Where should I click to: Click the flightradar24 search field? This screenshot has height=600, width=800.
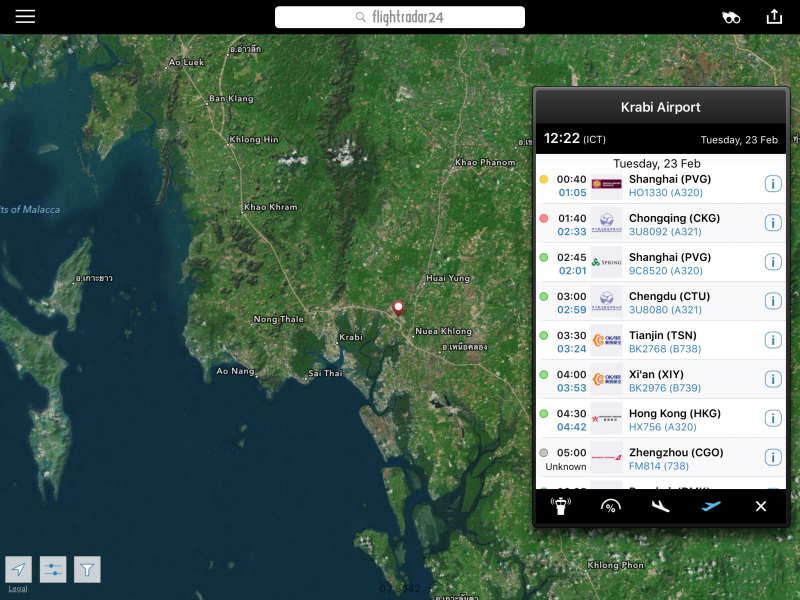(x=400, y=17)
